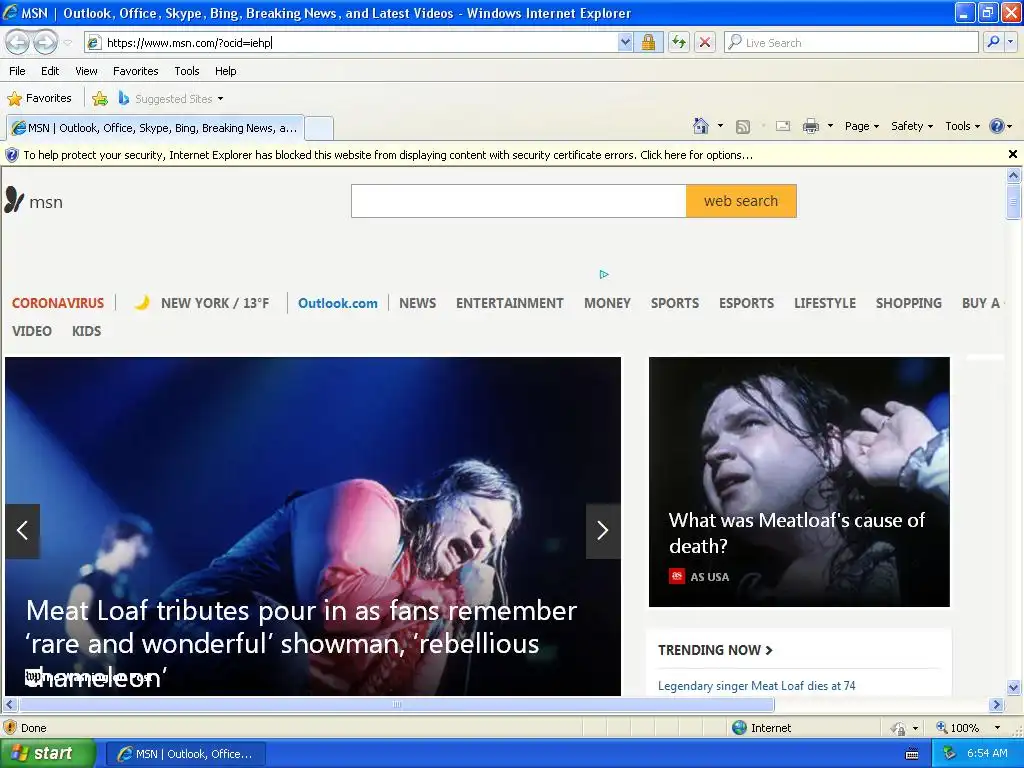Viewport: 1024px width, 768px height.
Task: Dismiss the security information bar
Action: (1013, 154)
